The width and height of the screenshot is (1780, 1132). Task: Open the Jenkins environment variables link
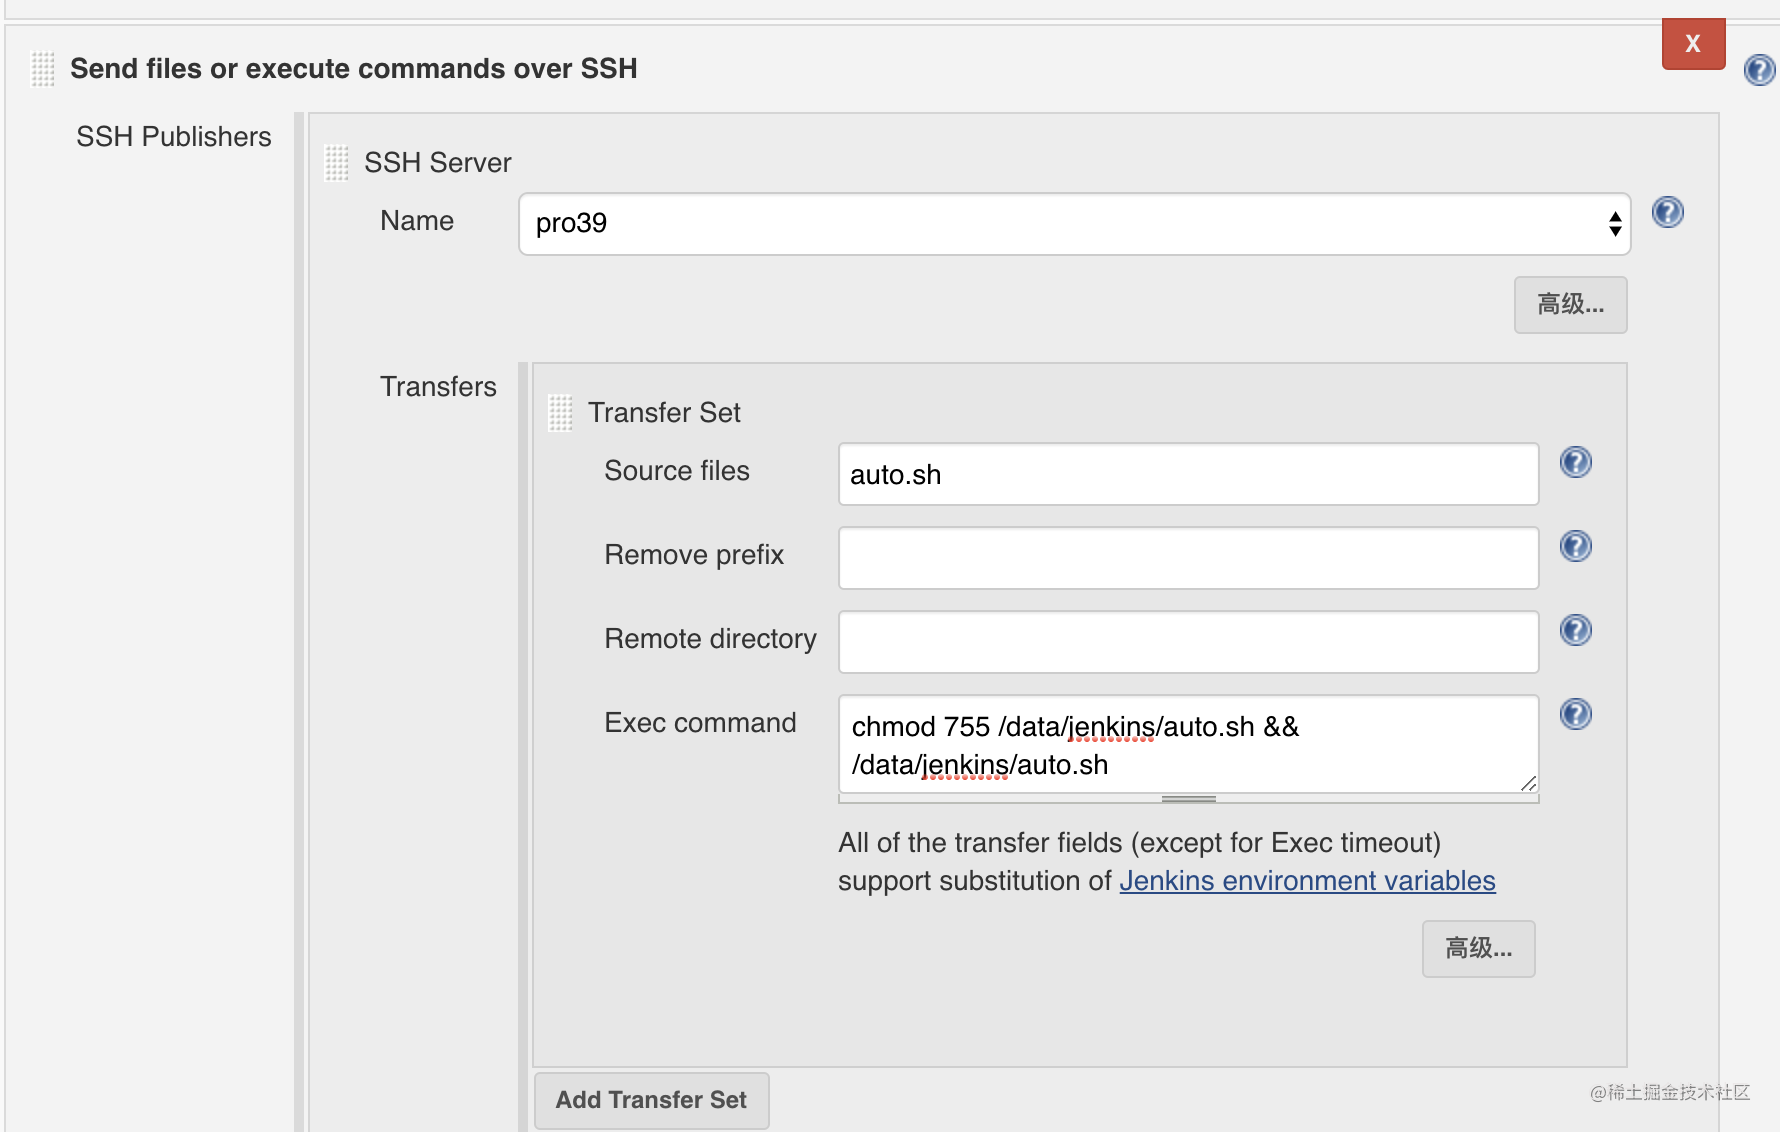(x=1307, y=881)
